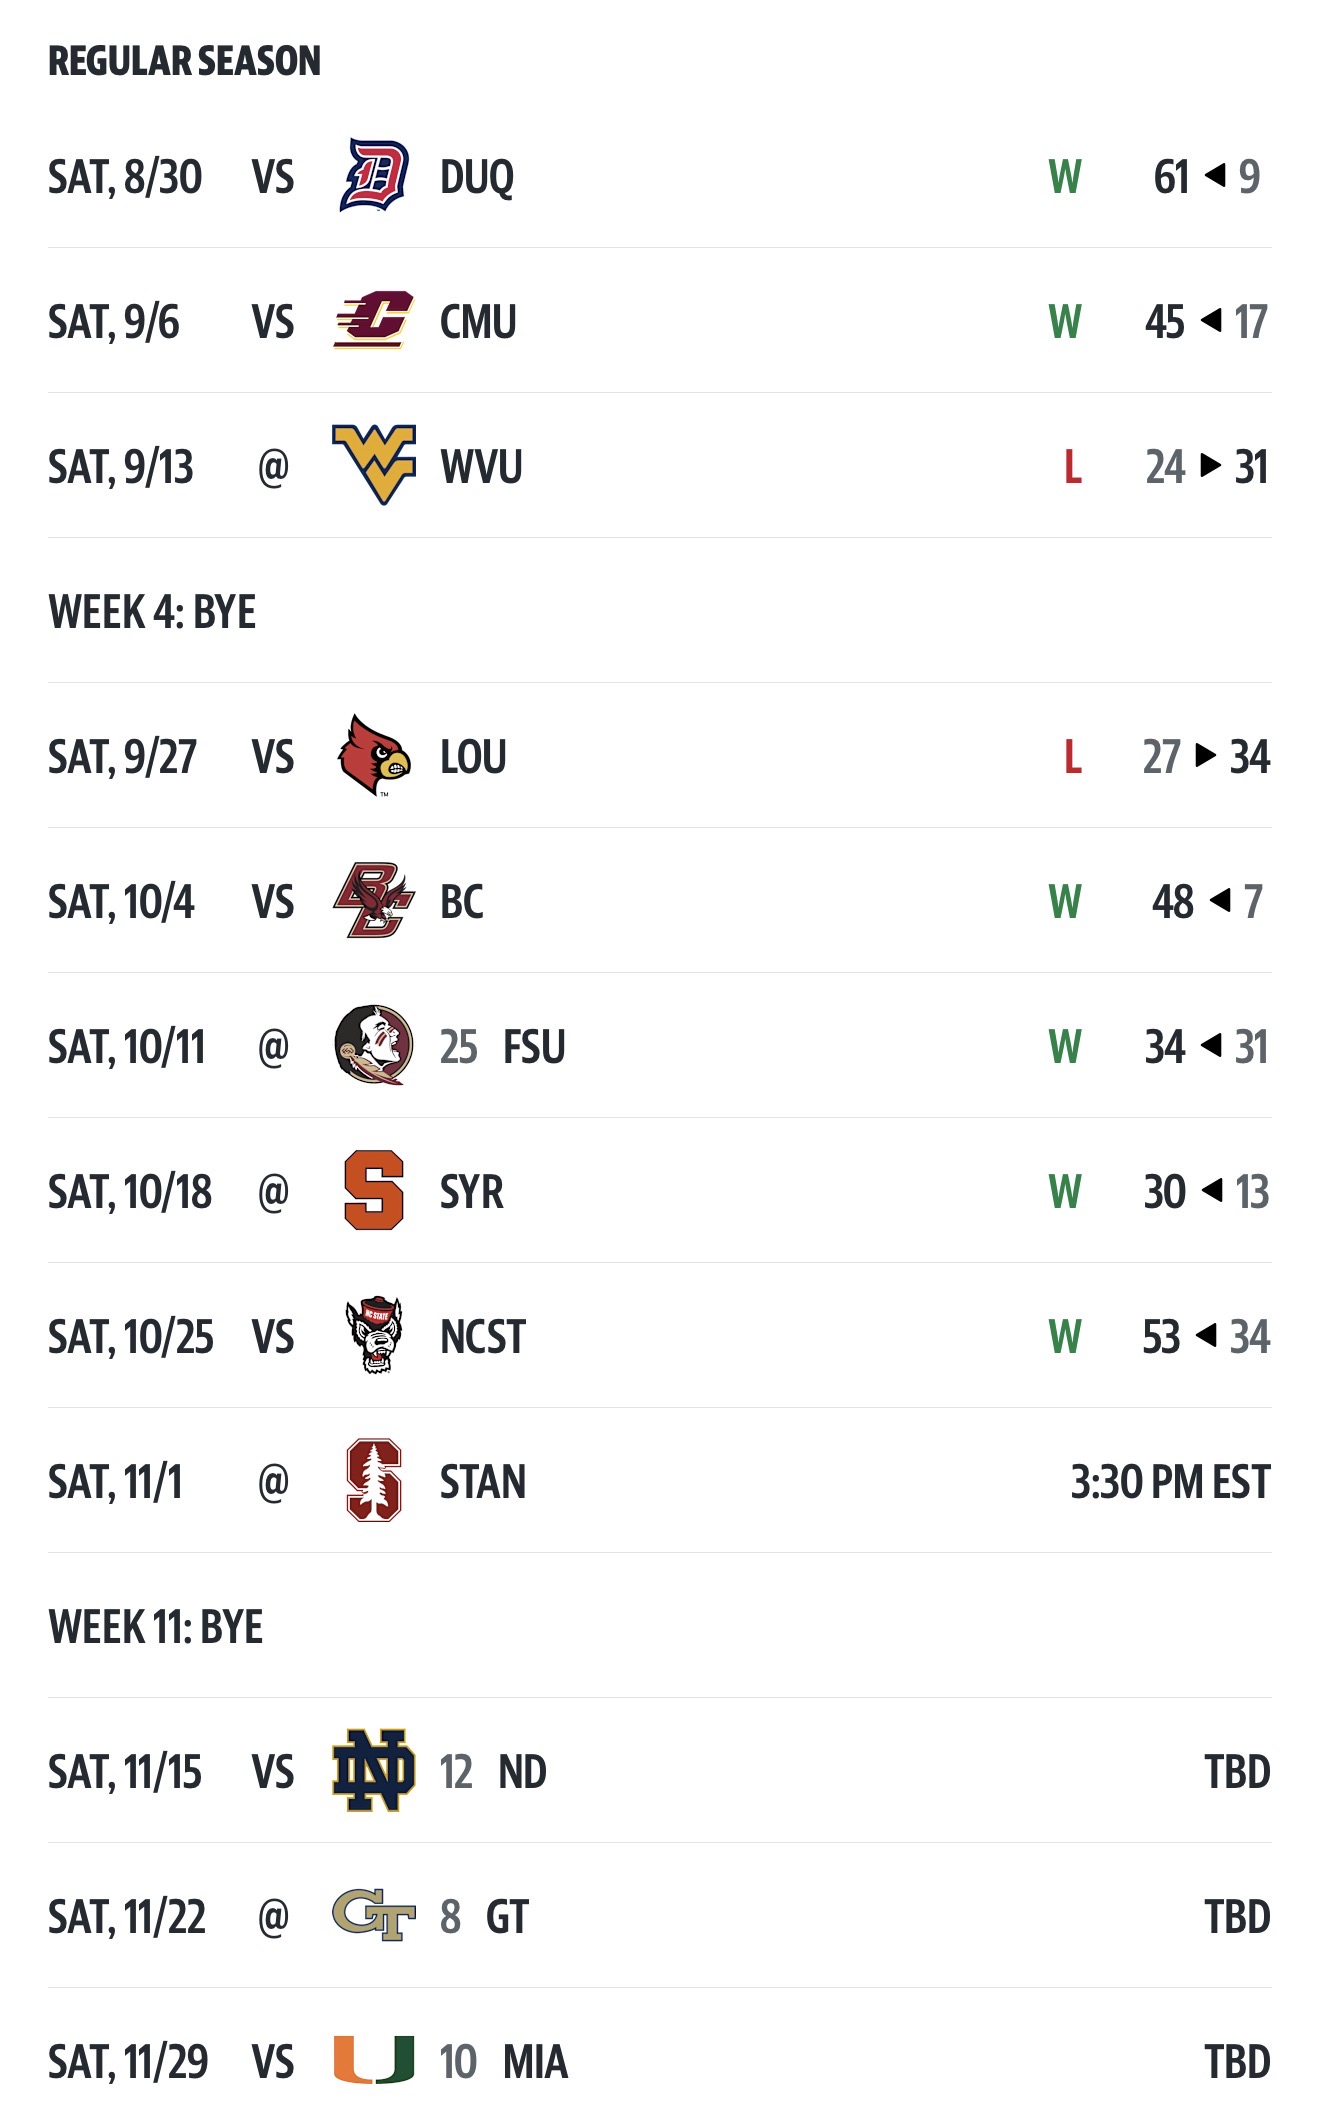Tap the Stanford tree logo

(374, 1481)
